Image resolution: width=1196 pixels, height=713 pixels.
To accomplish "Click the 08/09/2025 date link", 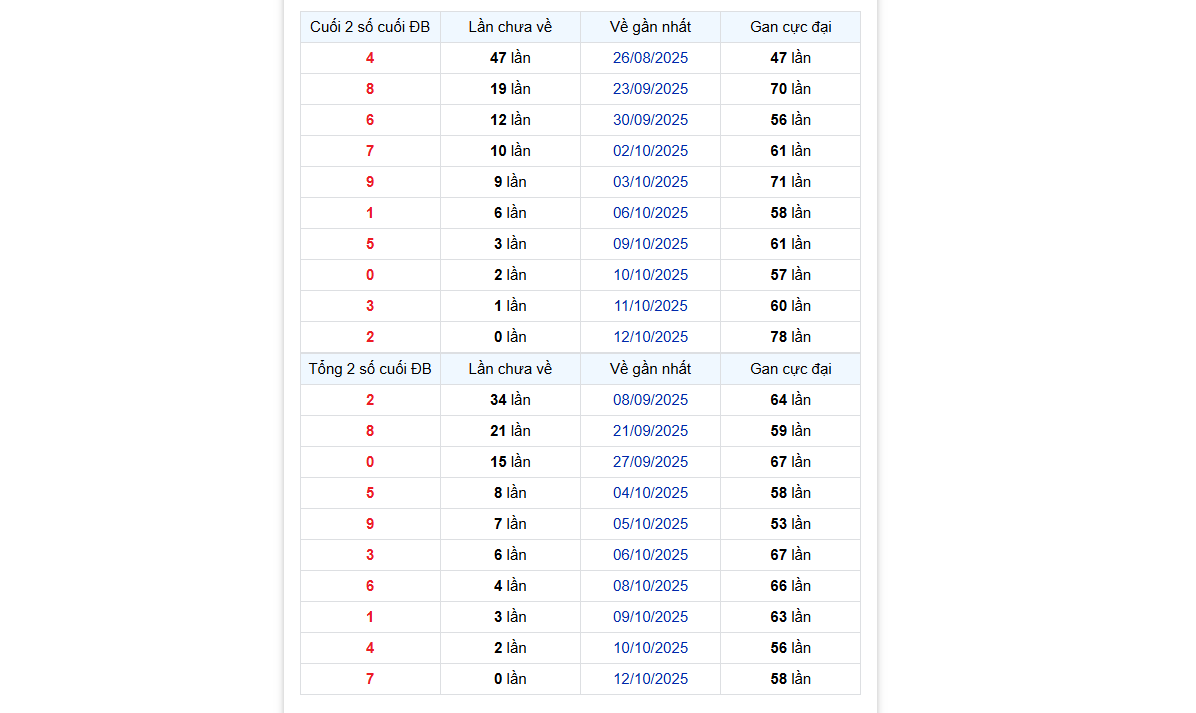I will (x=650, y=400).
